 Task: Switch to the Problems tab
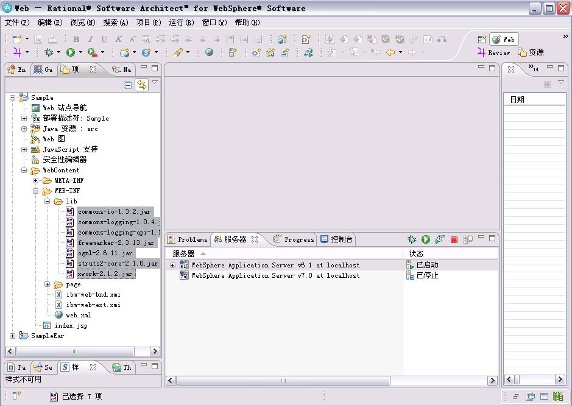[x=188, y=240]
